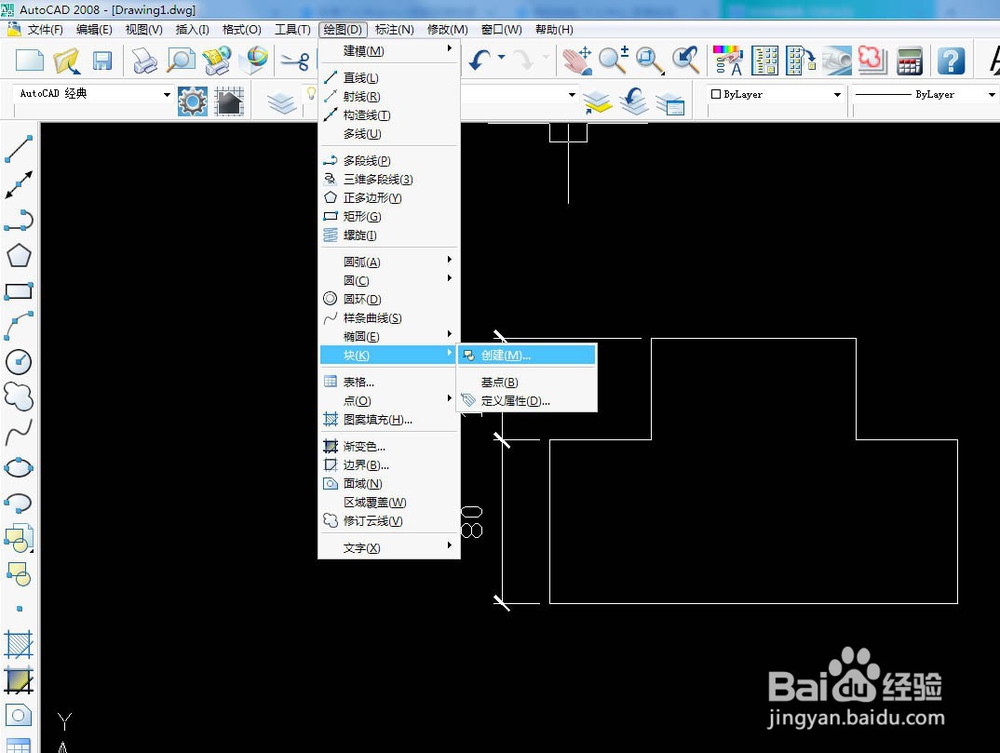The width and height of the screenshot is (1000, 753).
Task: Select 面域(N) menu entry
Action: click(389, 484)
